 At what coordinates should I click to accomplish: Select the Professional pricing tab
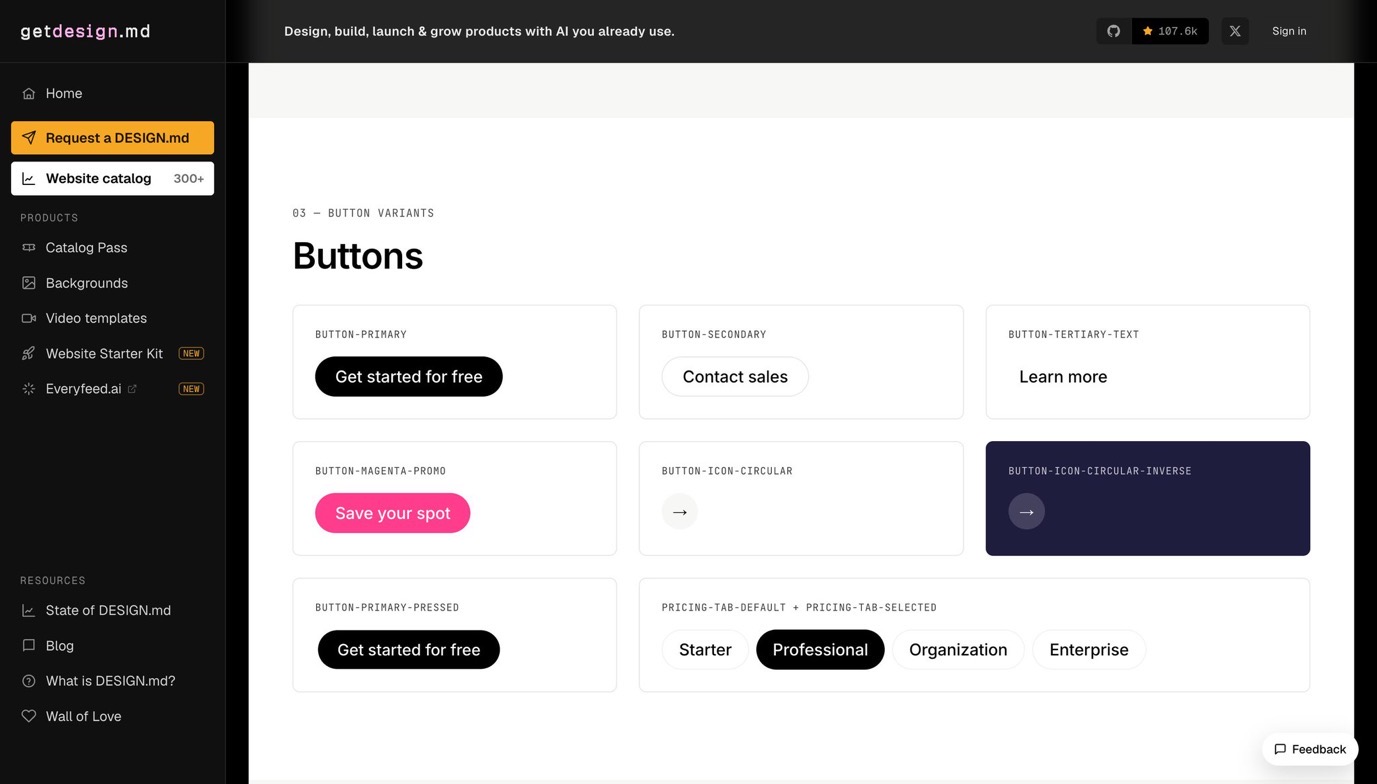[820, 650]
